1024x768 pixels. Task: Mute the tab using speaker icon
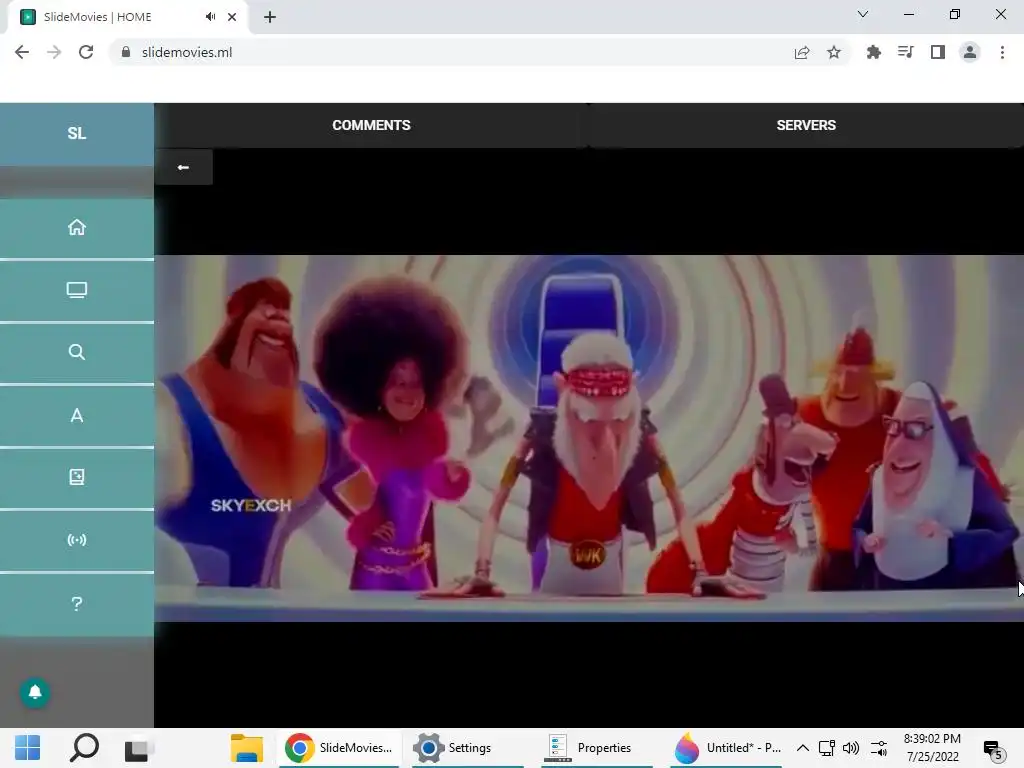click(210, 17)
